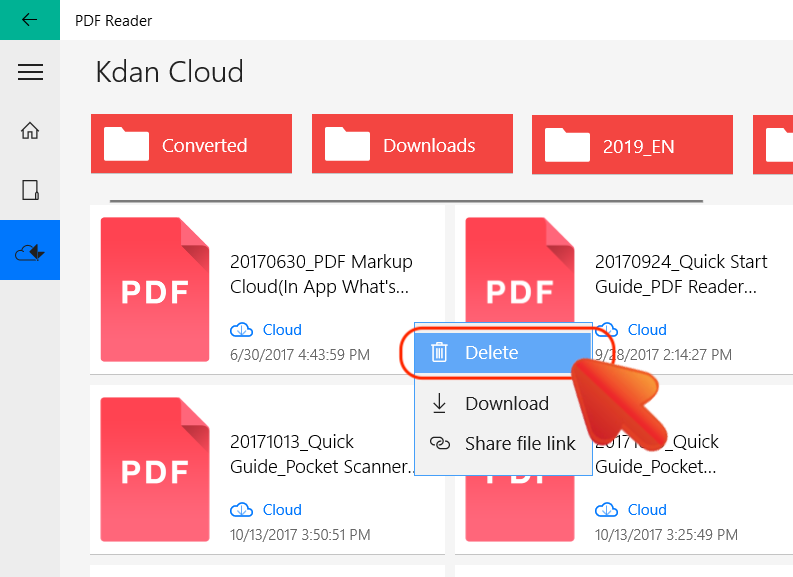Click the Kdan Cloud page heading
The width and height of the screenshot is (793, 577).
(x=169, y=72)
